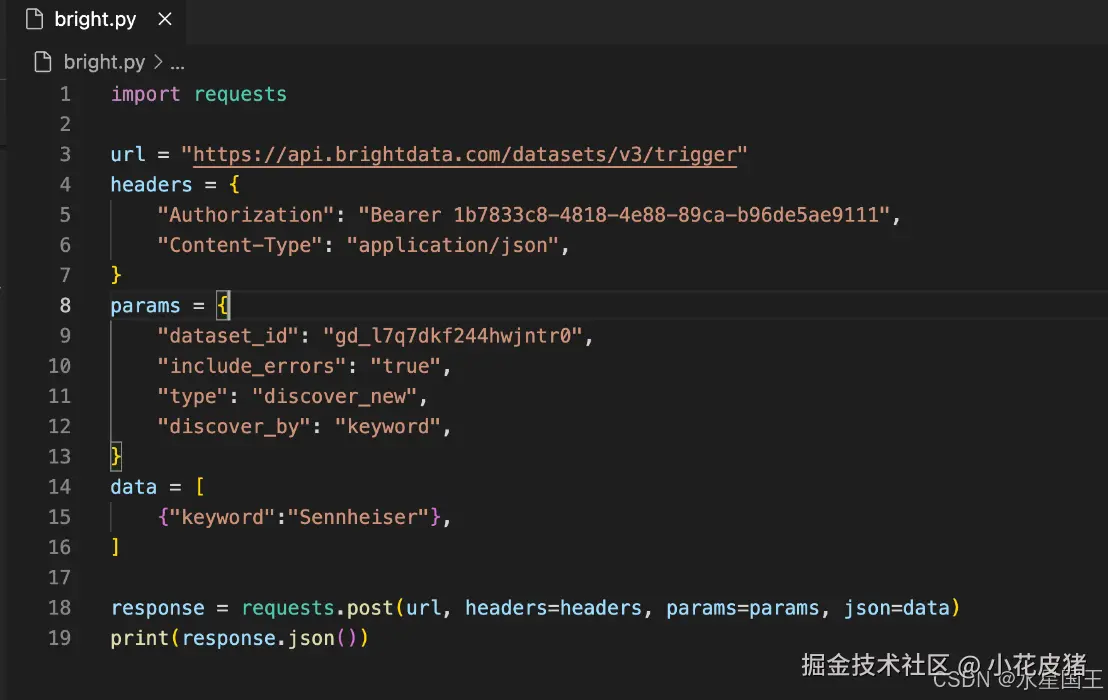
Task: Click the "dataset_id" key string
Action: 228,336
